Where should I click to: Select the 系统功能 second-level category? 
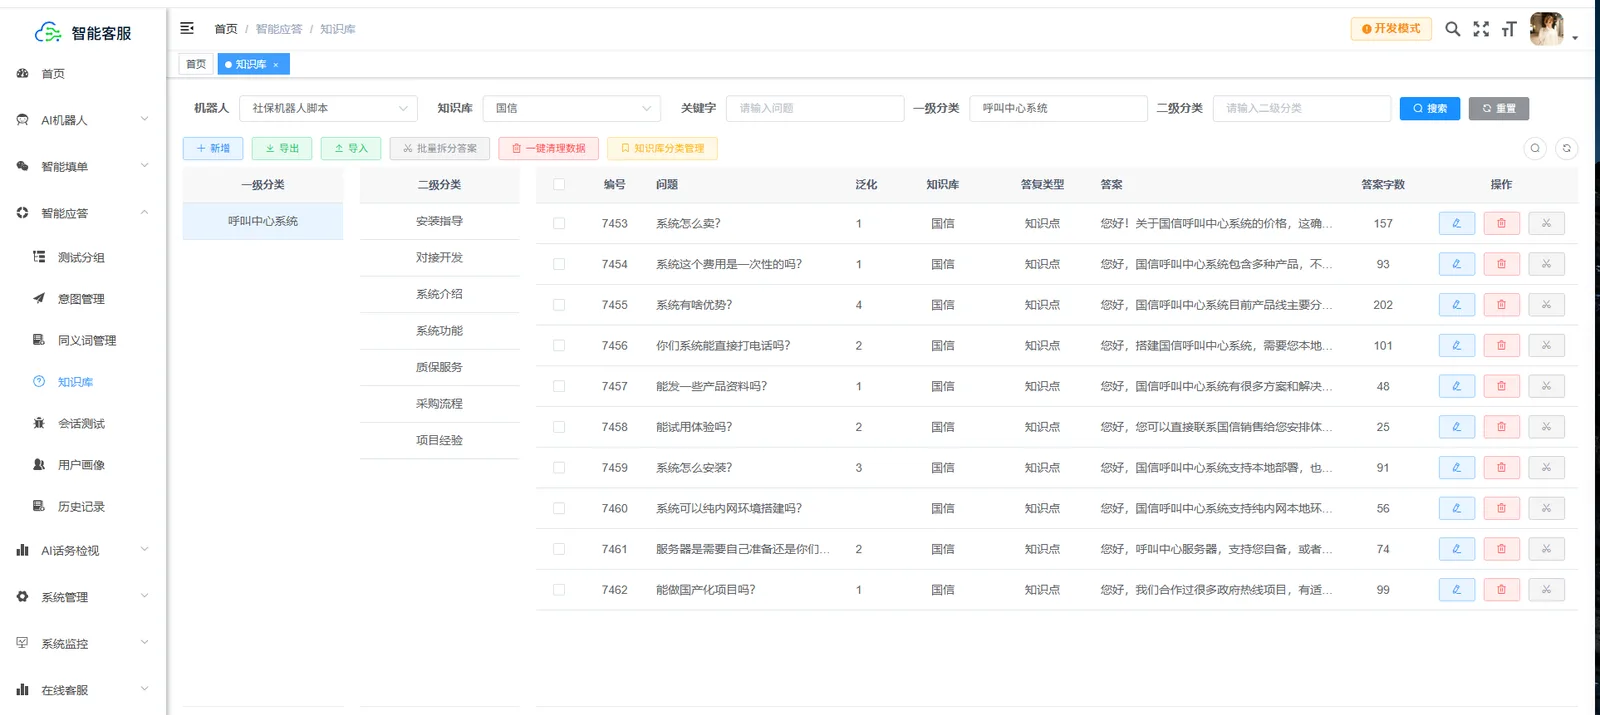point(439,331)
